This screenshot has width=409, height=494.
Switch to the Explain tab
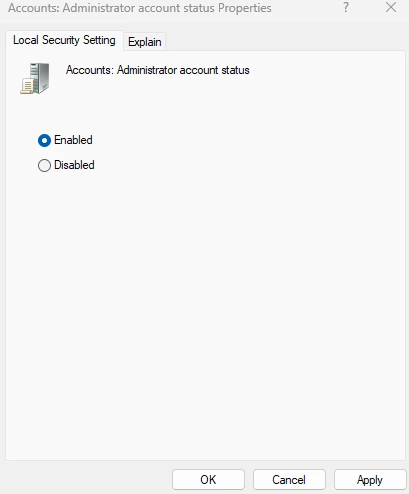145,42
